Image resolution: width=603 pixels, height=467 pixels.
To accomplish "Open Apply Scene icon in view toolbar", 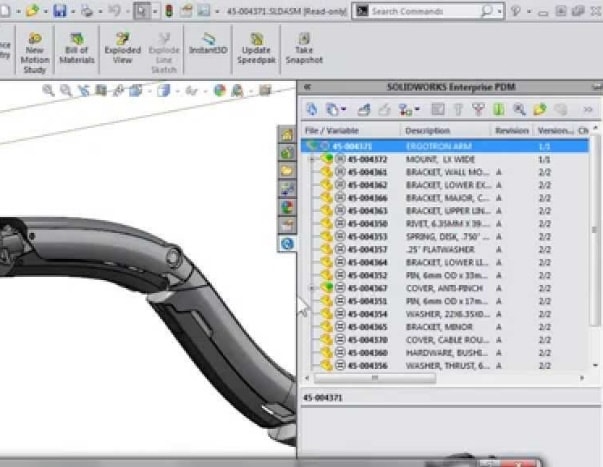I will click(238, 91).
